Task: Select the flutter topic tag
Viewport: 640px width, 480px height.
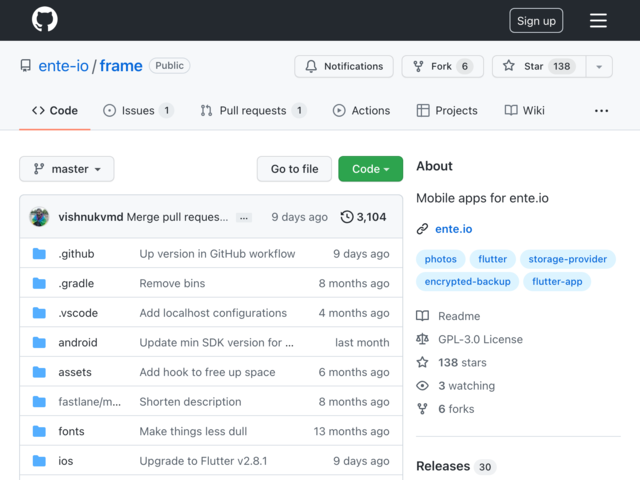Action: pos(492,259)
